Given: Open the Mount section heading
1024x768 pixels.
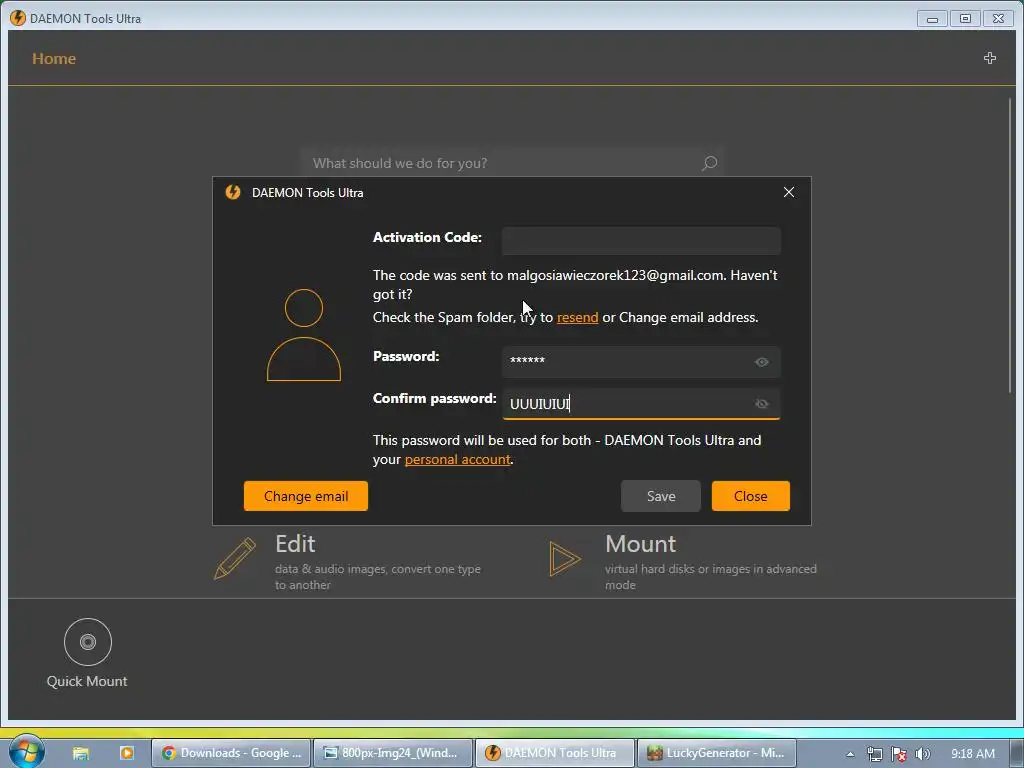Looking at the screenshot, I should (641, 544).
